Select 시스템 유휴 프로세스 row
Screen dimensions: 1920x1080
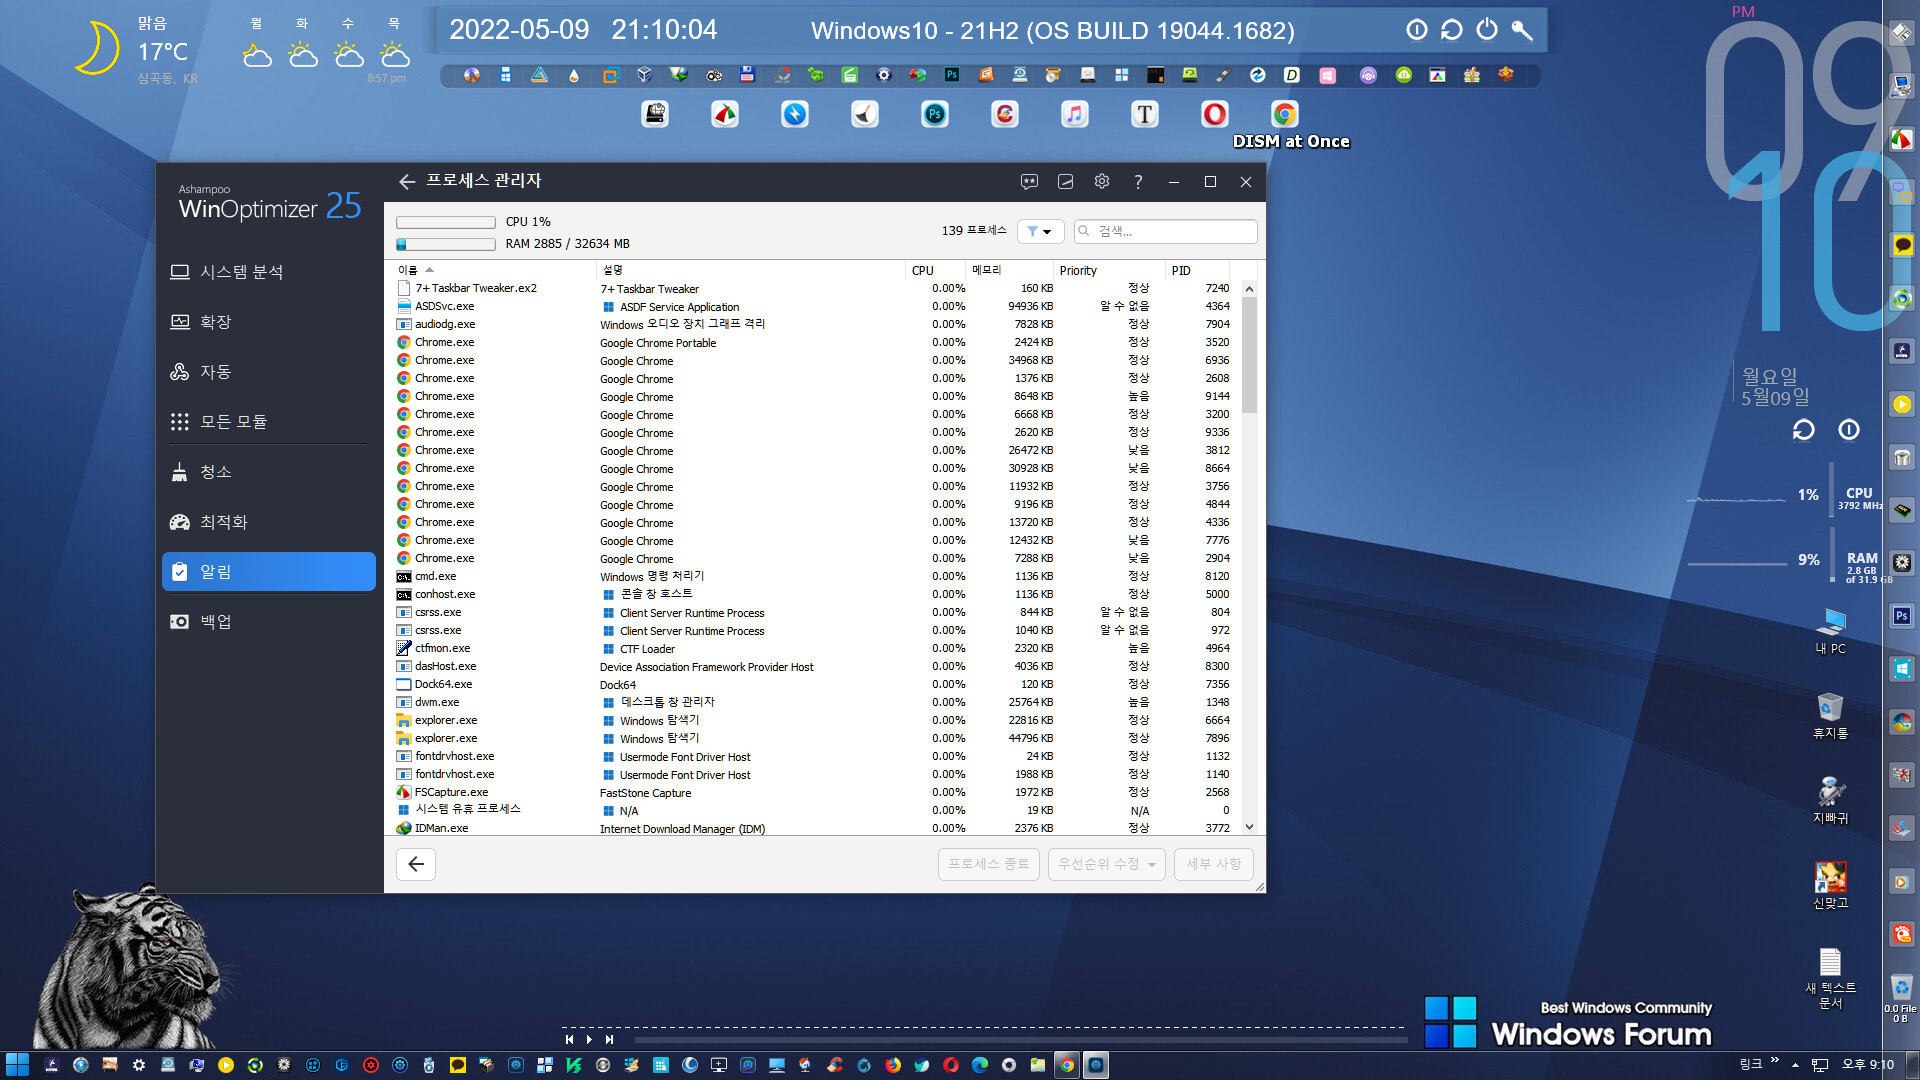pos(814,810)
